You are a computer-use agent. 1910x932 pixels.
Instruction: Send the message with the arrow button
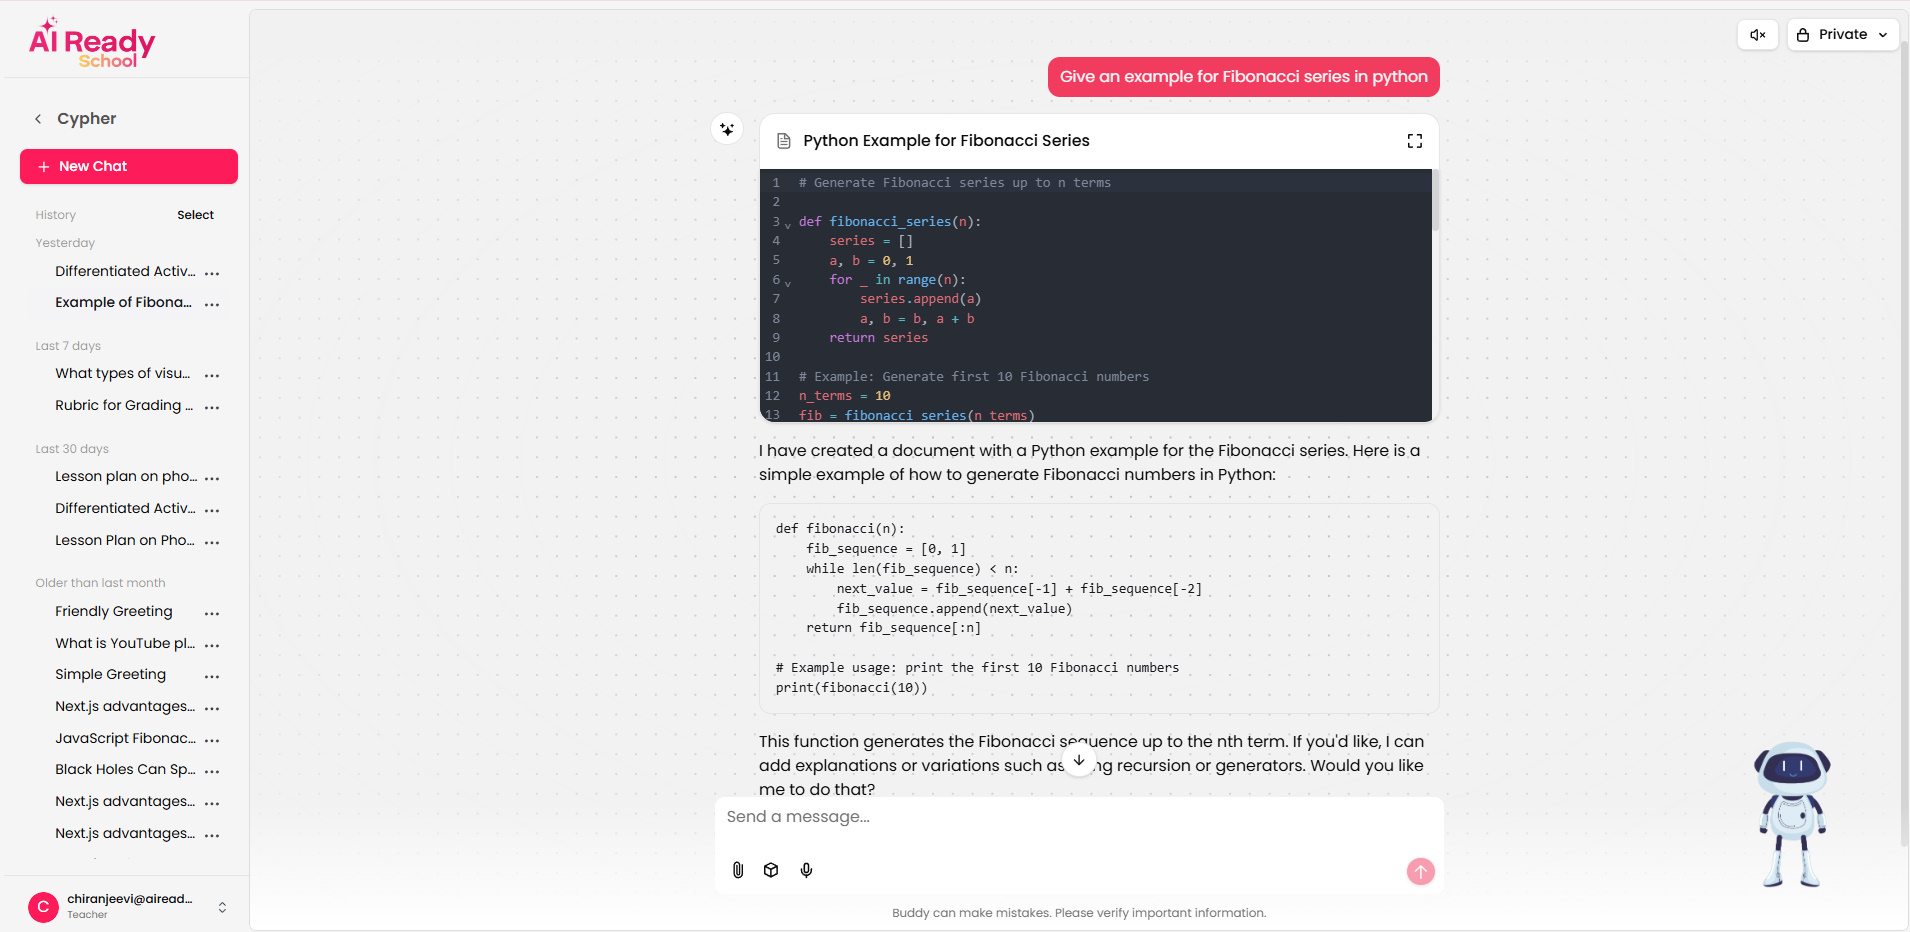click(1420, 871)
